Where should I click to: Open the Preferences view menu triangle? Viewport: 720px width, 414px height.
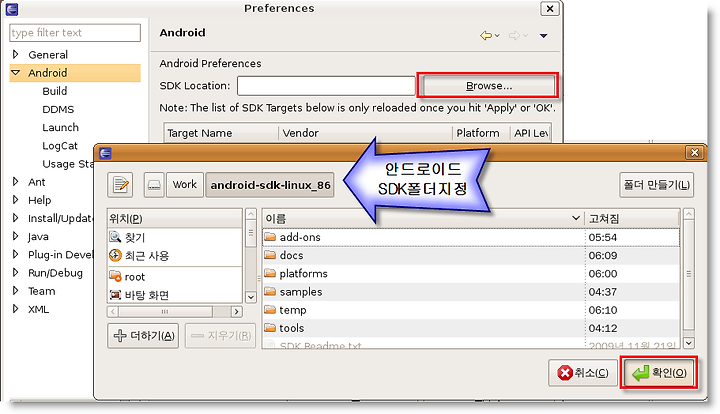[543, 36]
